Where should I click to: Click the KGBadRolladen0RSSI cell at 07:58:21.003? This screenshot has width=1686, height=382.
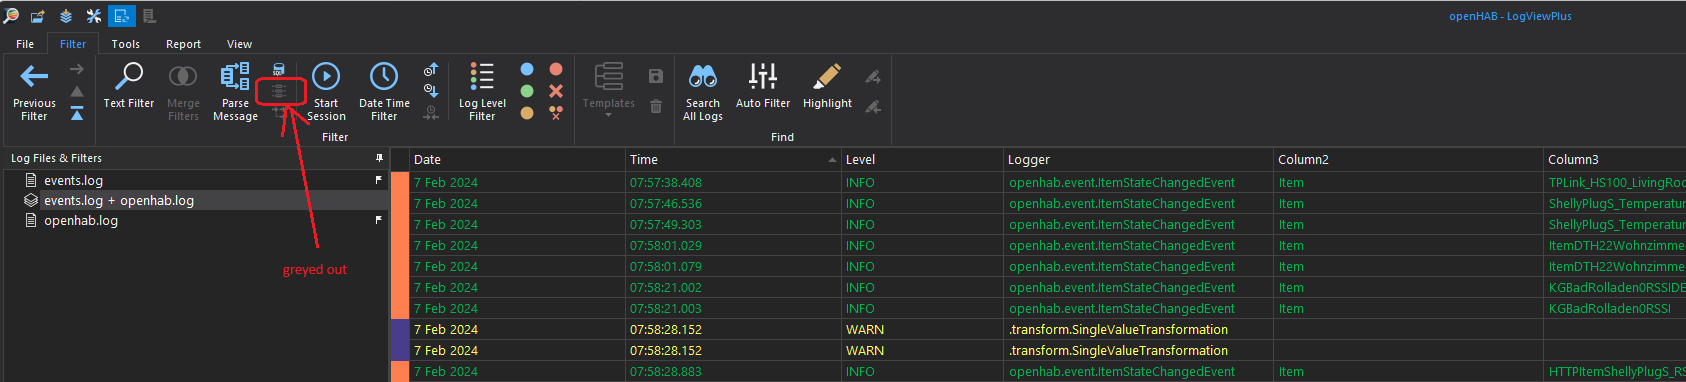pyautogui.click(x=1615, y=308)
